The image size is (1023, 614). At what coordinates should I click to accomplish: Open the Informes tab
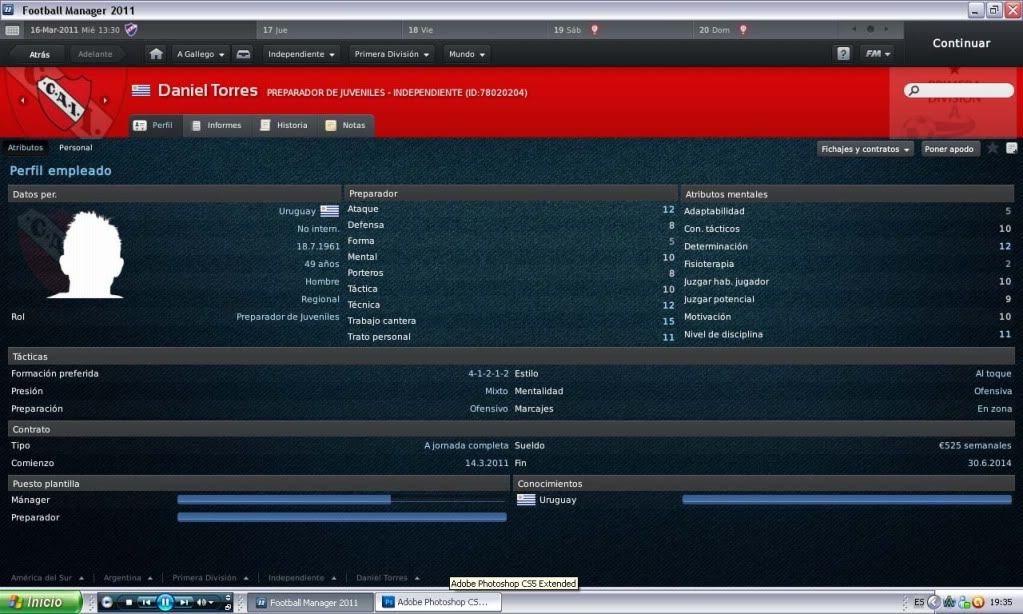click(x=217, y=125)
